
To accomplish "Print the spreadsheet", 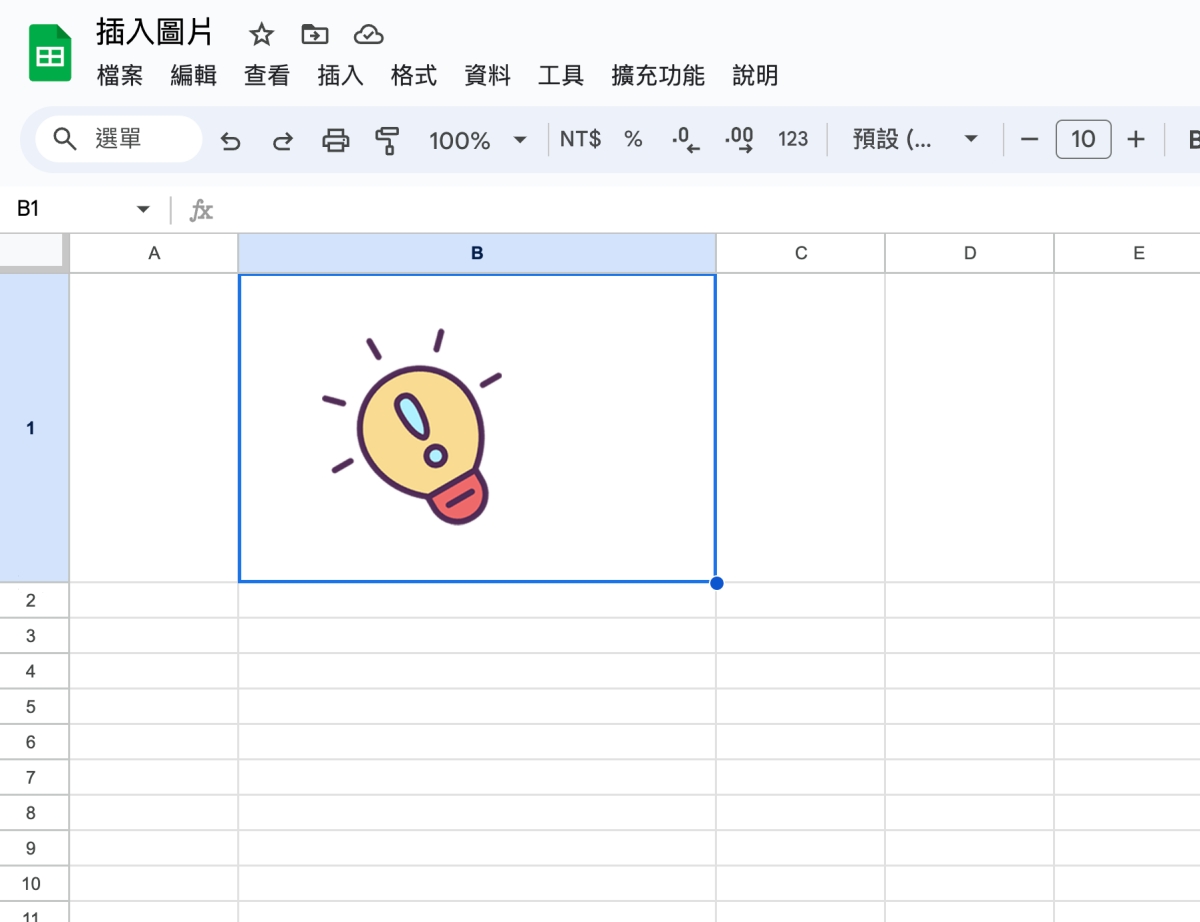I will 336,140.
